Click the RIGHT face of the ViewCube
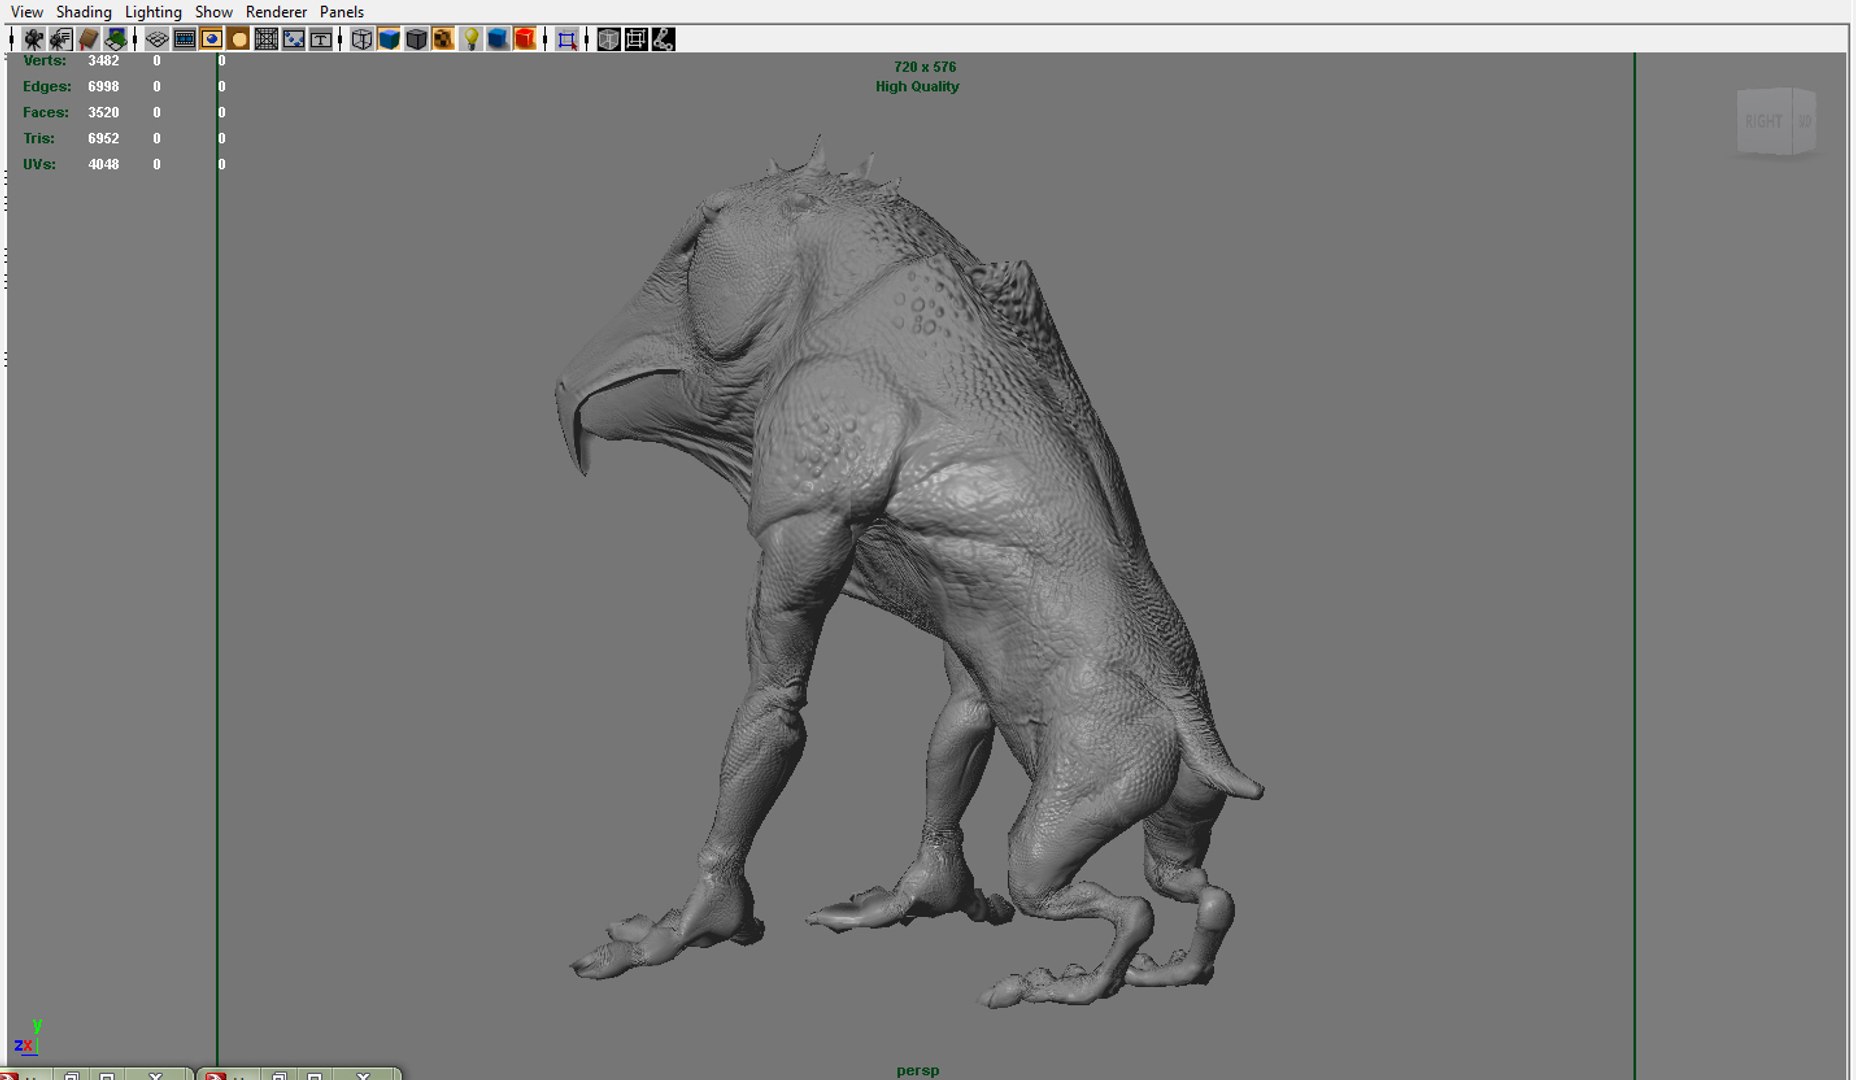 tap(1763, 121)
